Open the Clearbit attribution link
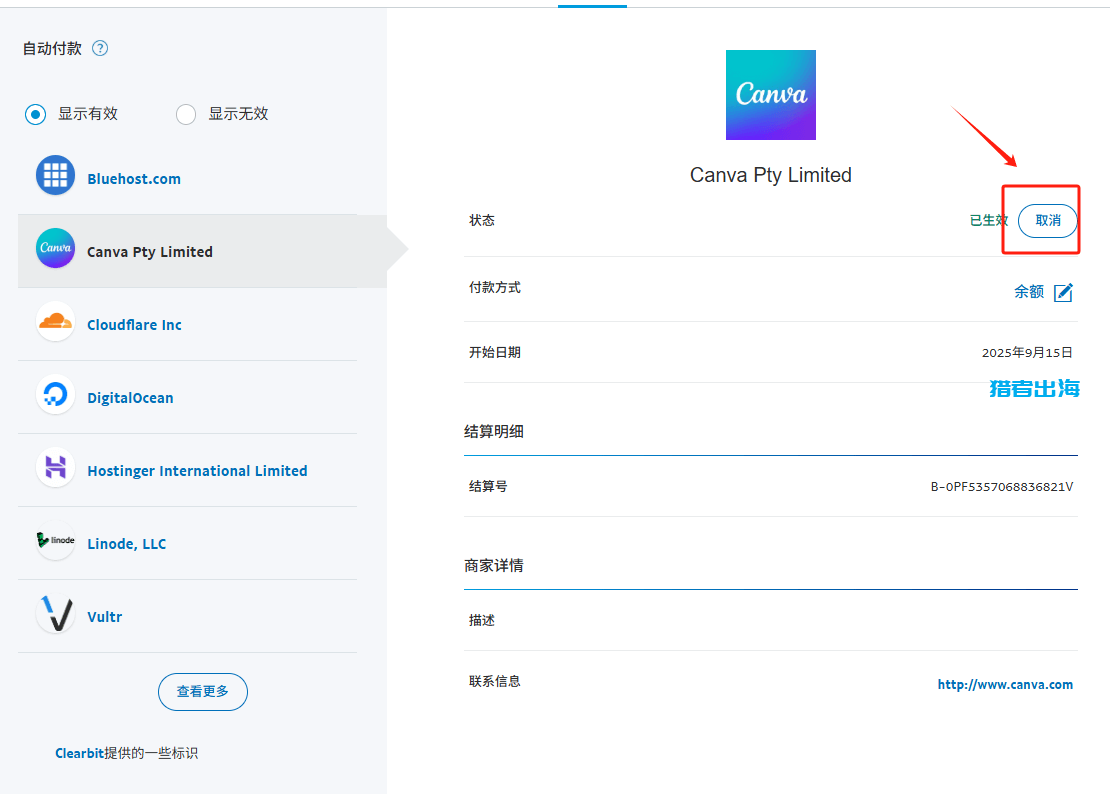The image size is (1110, 794). tap(79, 753)
